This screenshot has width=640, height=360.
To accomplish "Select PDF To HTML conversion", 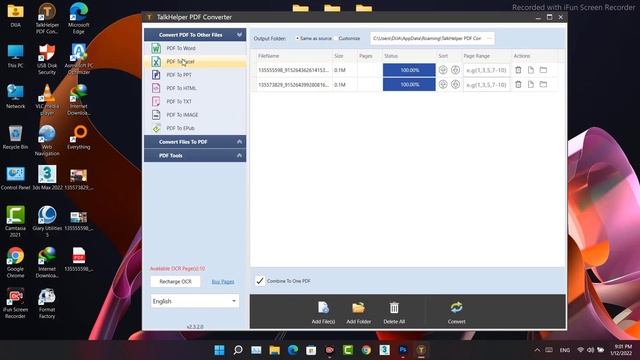I will 195,88.
